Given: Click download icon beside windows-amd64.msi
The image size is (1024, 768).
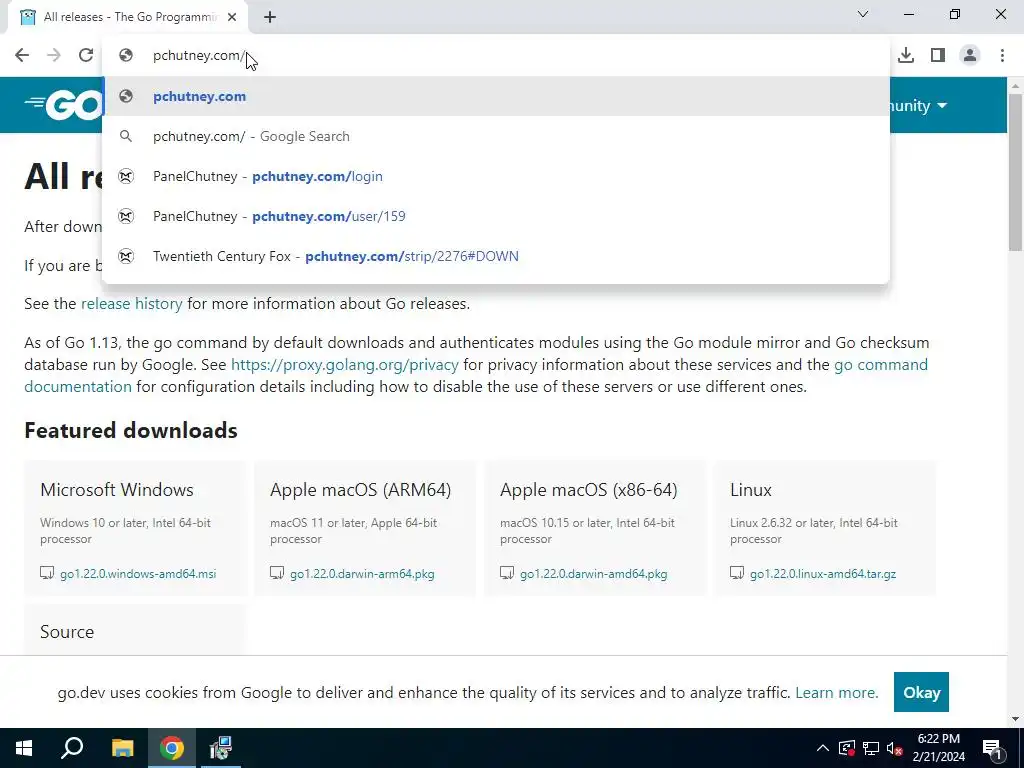Looking at the screenshot, I should pyautogui.click(x=47, y=573).
